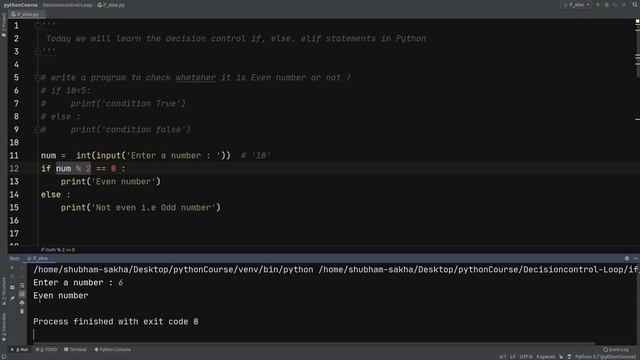
Task: Click tool window toggle icon in bottom-left corner
Action: click(x=4, y=357)
